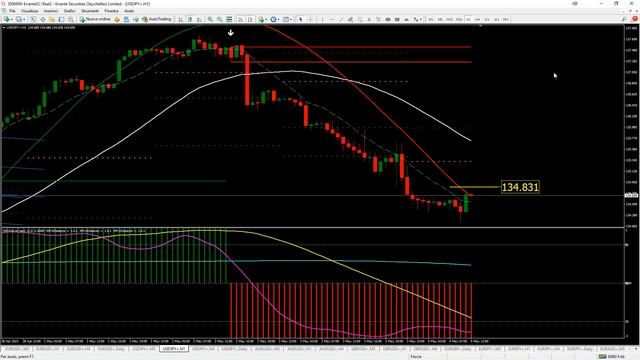Select the active USDJPY+,H1 chart tab
The height and width of the screenshot is (360, 640).
[174, 349]
